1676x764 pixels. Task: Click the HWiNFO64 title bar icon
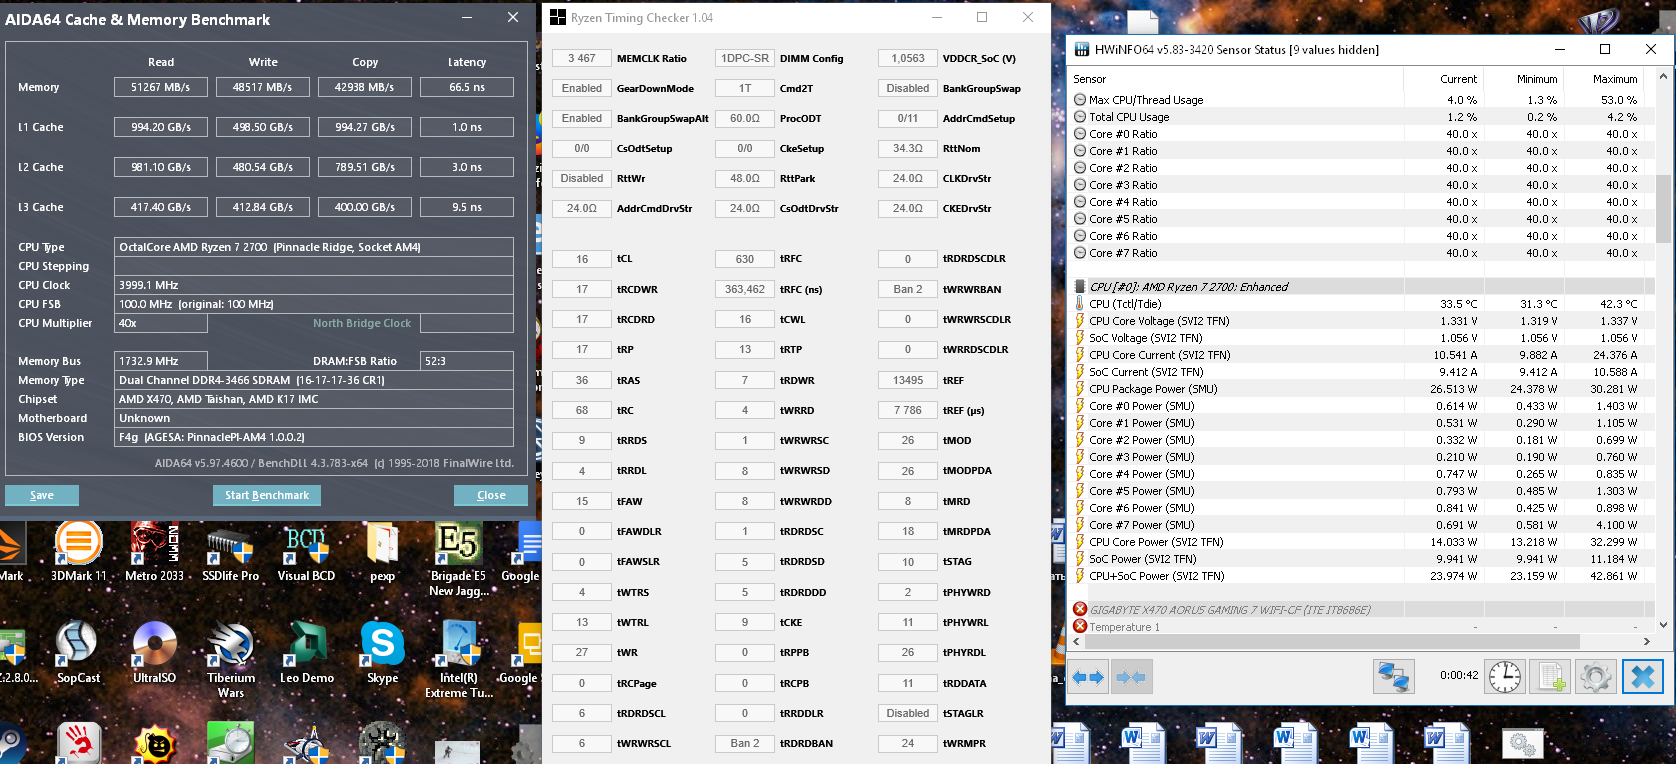1081,49
